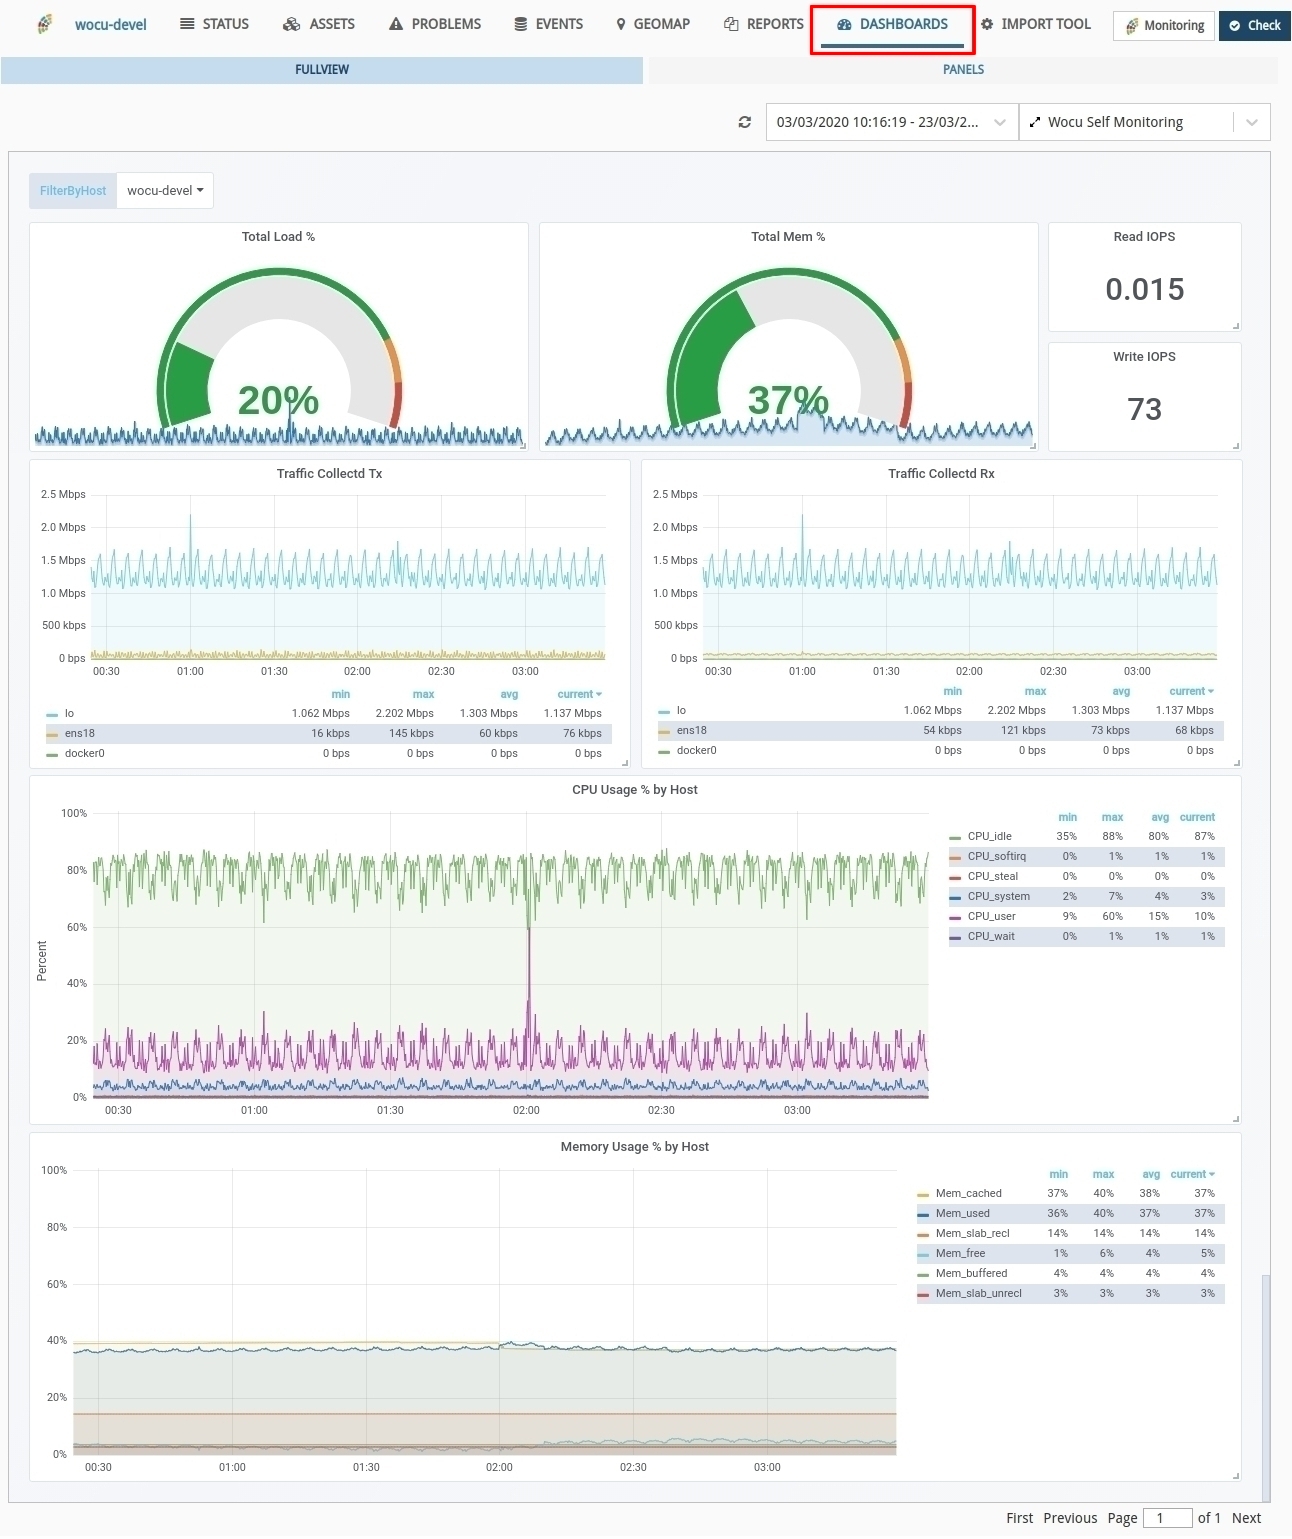Viewport: 1292px width, 1539px height.
Task: Click the refresh dashboard icon
Action: [x=745, y=122]
